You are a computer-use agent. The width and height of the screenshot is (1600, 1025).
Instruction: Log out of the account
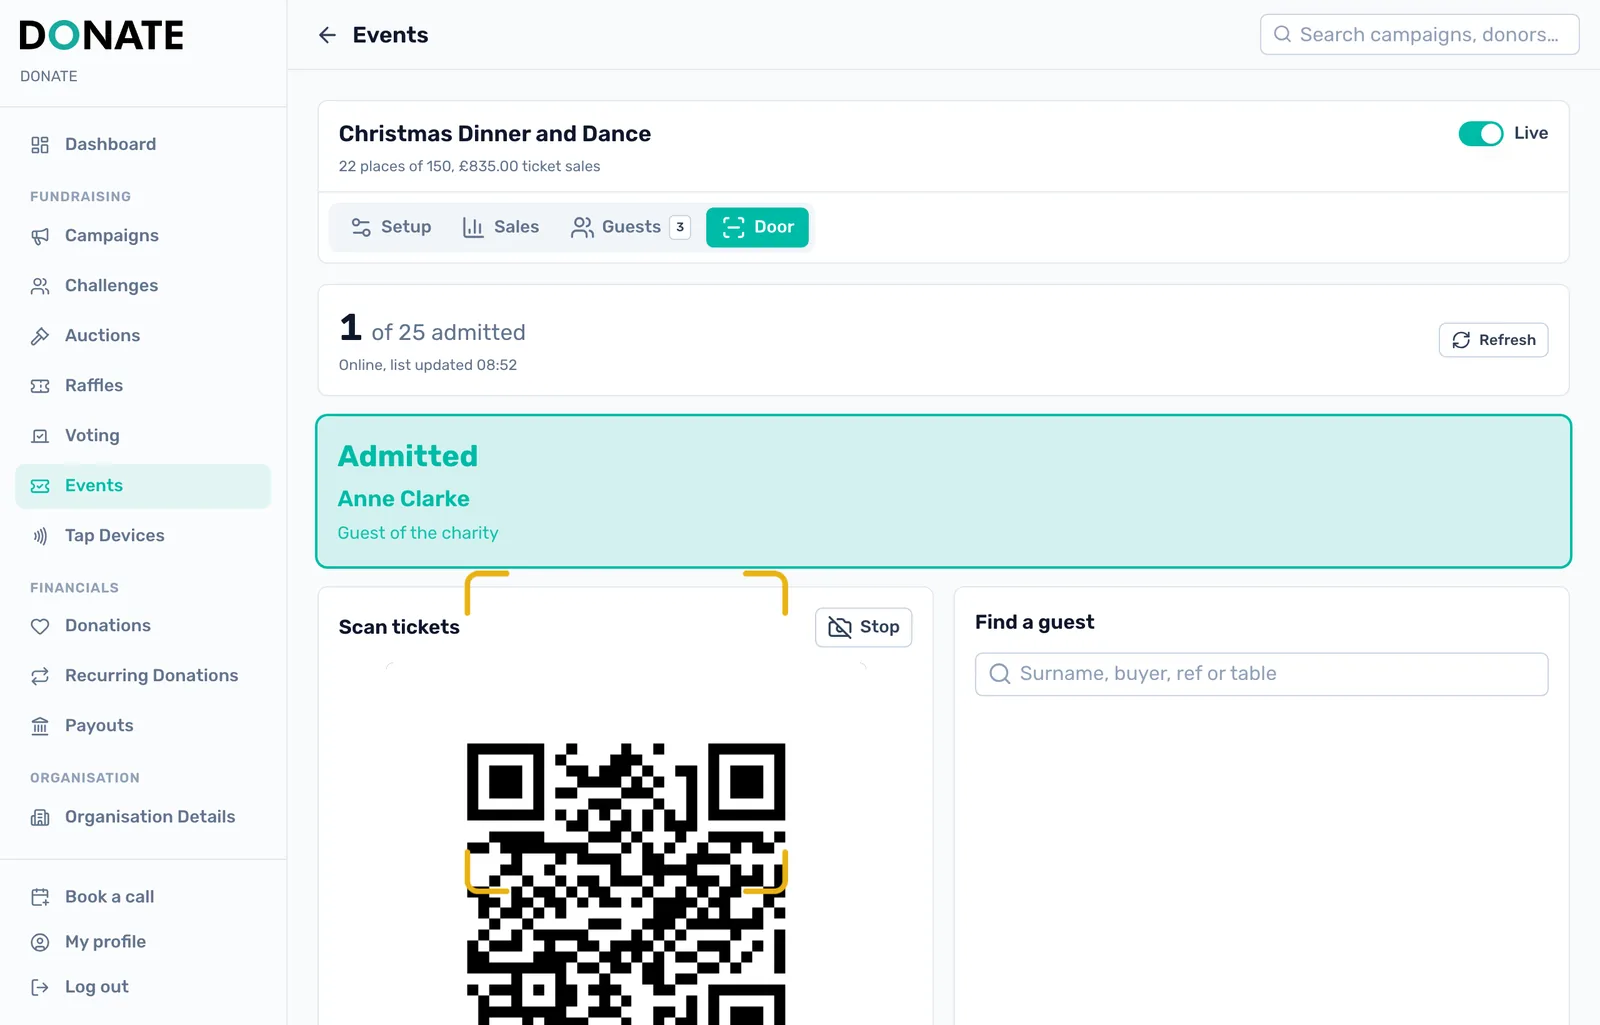click(x=143, y=987)
